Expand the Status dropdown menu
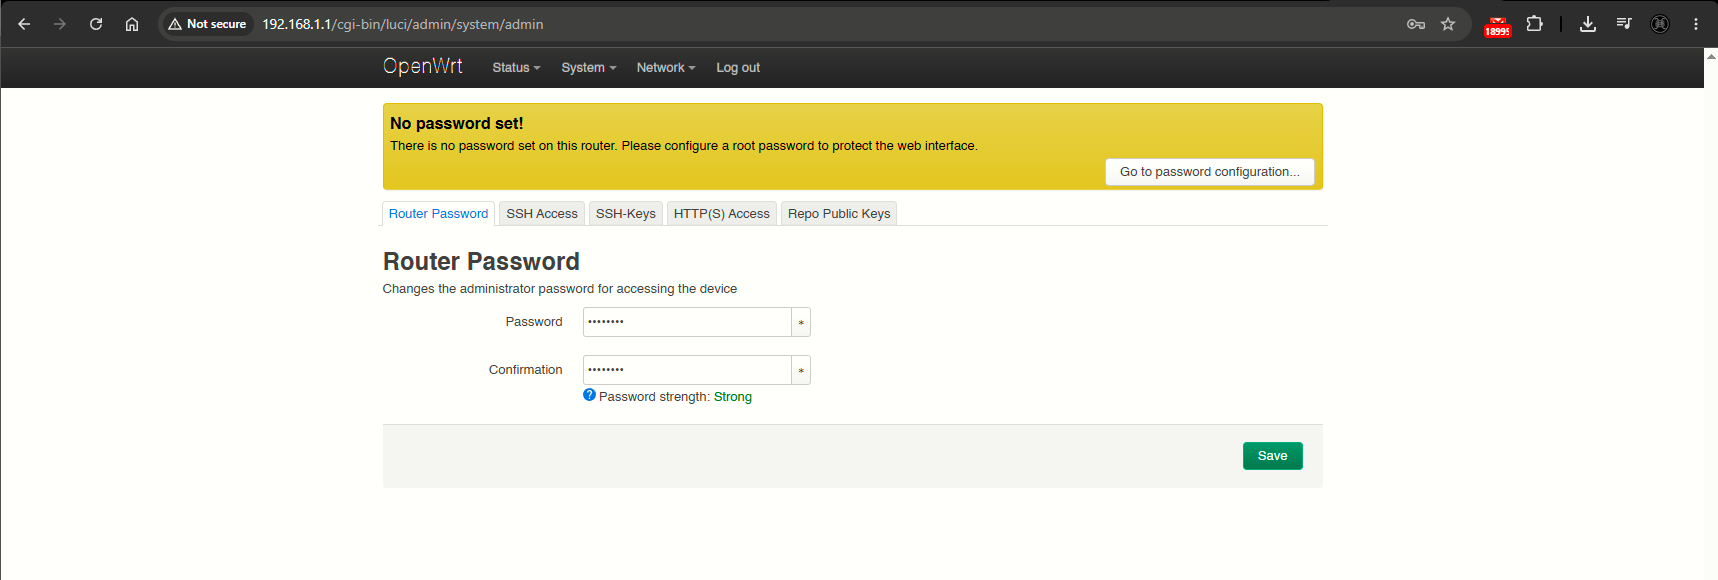Screen dimensions: 1718x580 coord(516,68)
